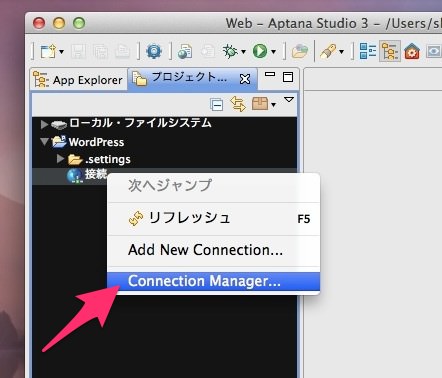
Task: Click the green Run button
Action: (260, 51)
